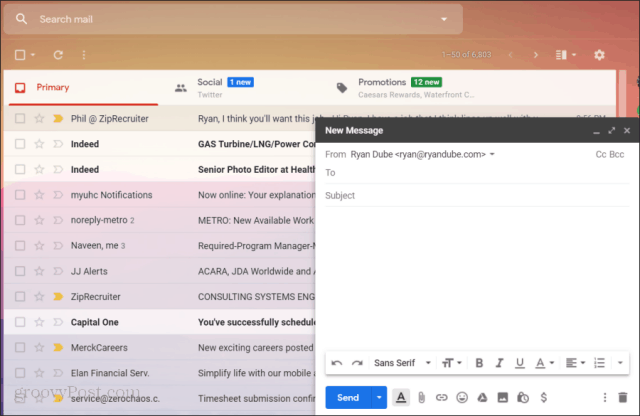
Task: Toggle confidential mode lock-clock icon
Action: 523,398
